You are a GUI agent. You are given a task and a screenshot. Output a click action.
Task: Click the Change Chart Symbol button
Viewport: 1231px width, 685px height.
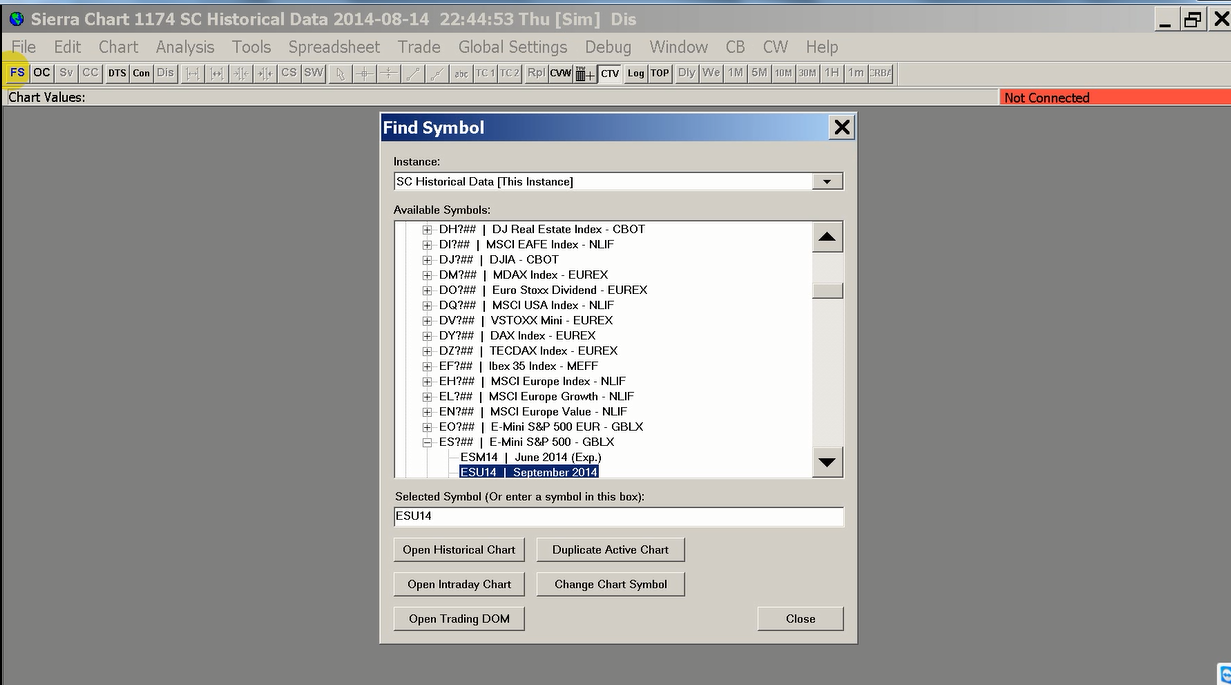click(x=611, y=584)
